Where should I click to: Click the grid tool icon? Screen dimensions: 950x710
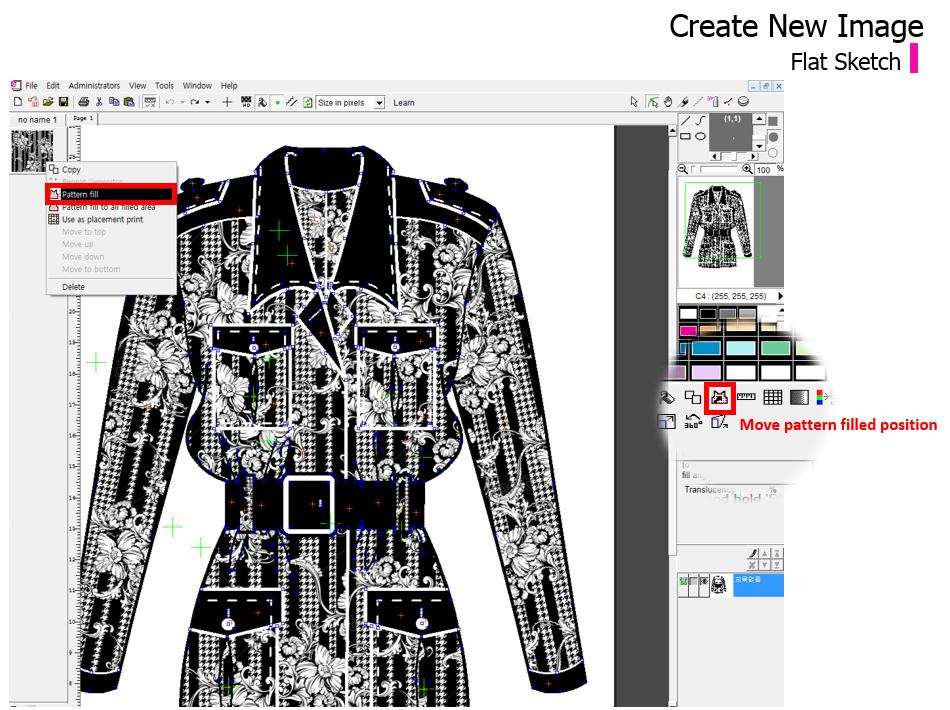[773, 397]
